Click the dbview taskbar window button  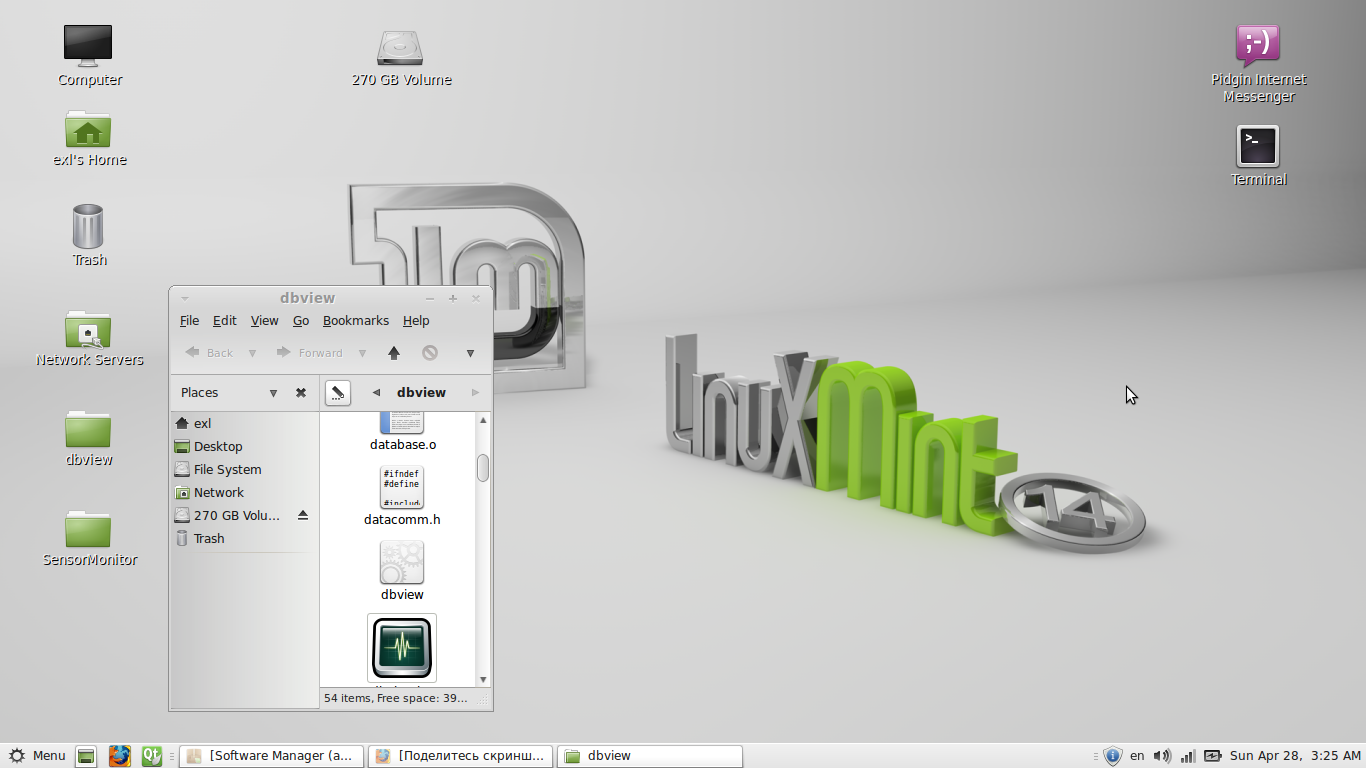pos(649,756)
